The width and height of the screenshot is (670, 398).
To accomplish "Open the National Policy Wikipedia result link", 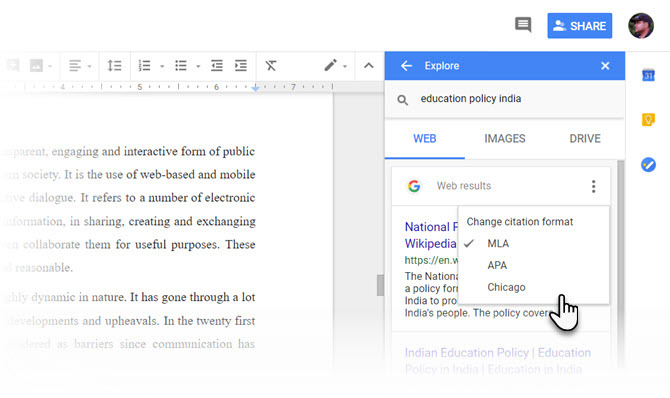I will 431,235.
